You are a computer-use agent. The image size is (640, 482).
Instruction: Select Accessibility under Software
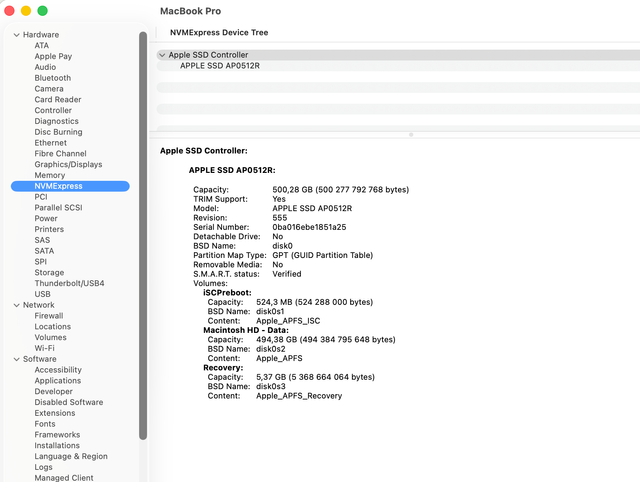tap(58, 370)
